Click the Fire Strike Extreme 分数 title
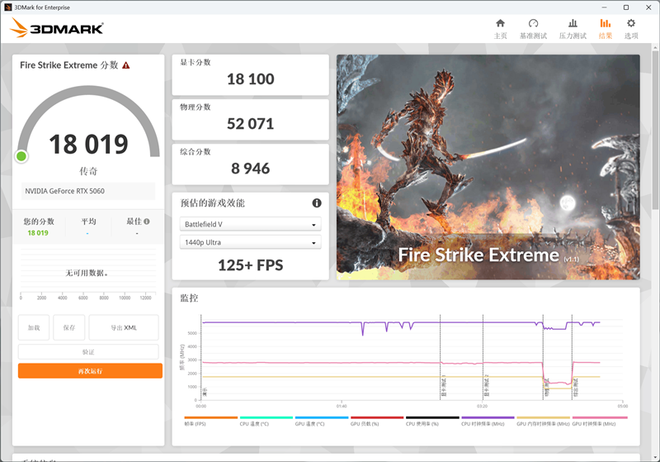Screen dimensions: 660x462 coord(69,65)
